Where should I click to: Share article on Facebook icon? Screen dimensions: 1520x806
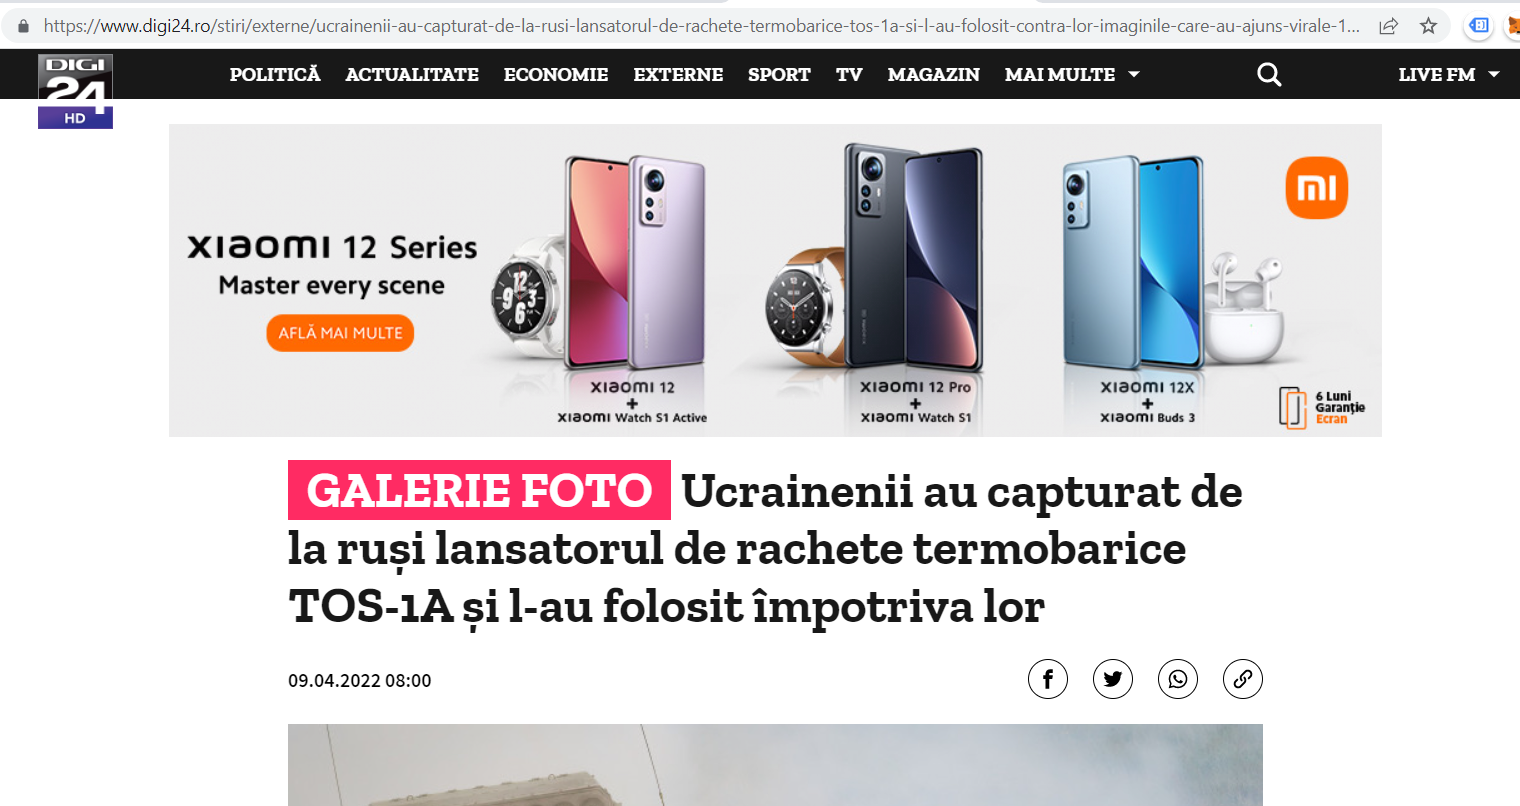pyautogui.click(x=1048, y=680)
